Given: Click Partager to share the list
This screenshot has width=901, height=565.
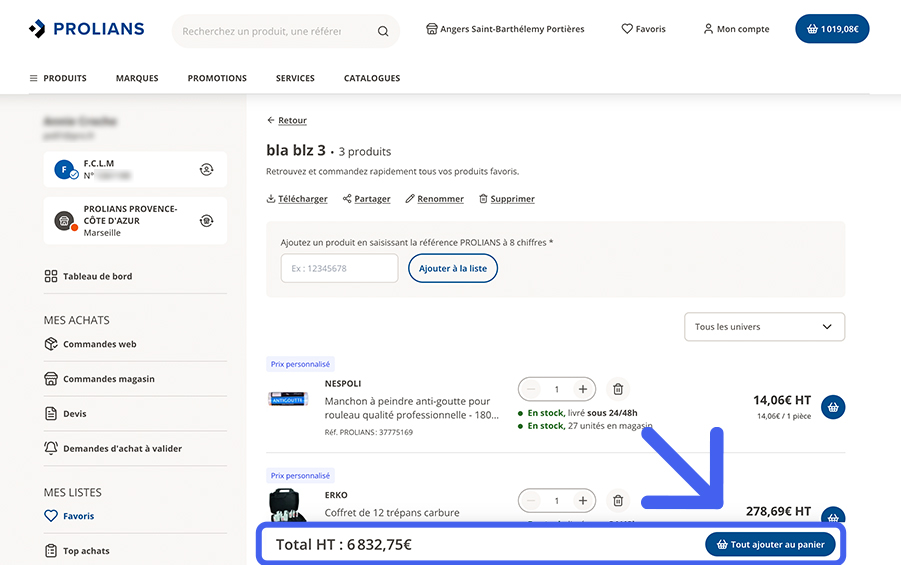Looking at the screenshot, I should (x=367, y=199).
